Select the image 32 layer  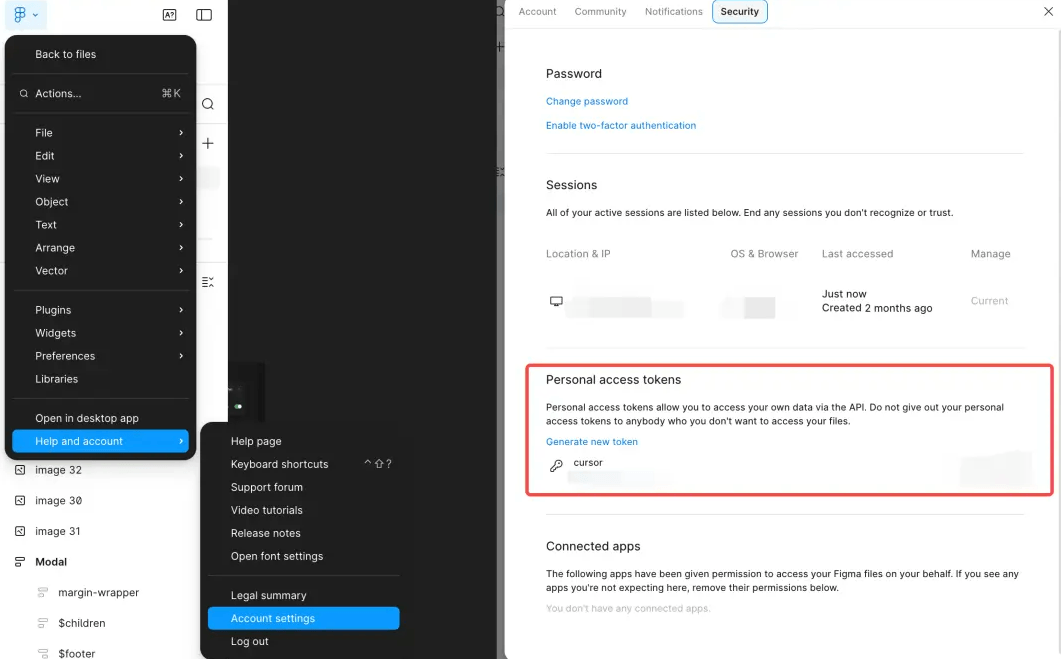(x=58, y=470)
